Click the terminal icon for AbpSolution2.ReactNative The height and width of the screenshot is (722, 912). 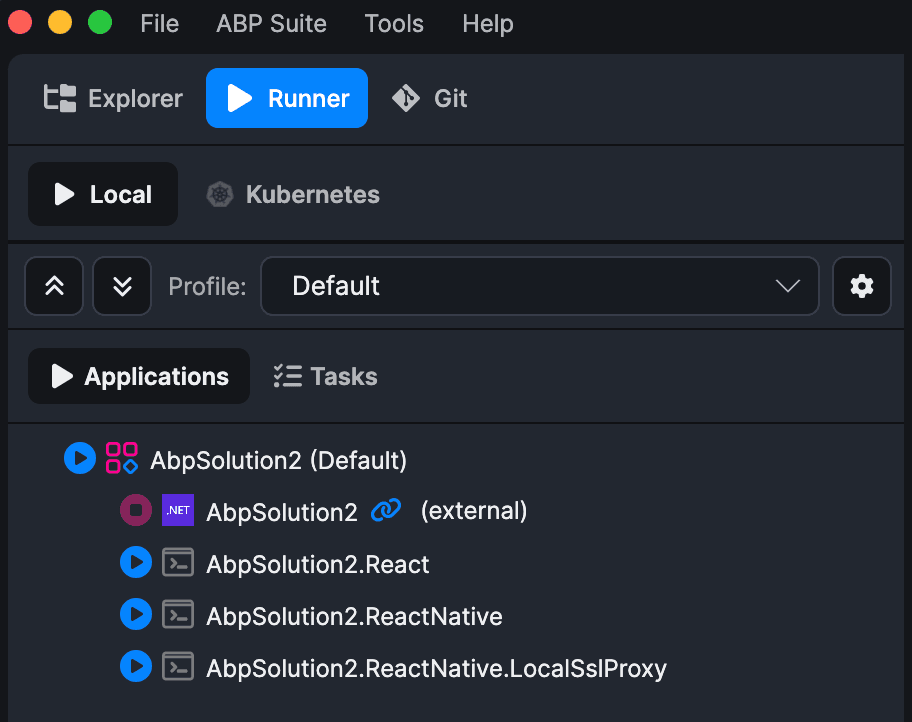[x=178, y=614]
